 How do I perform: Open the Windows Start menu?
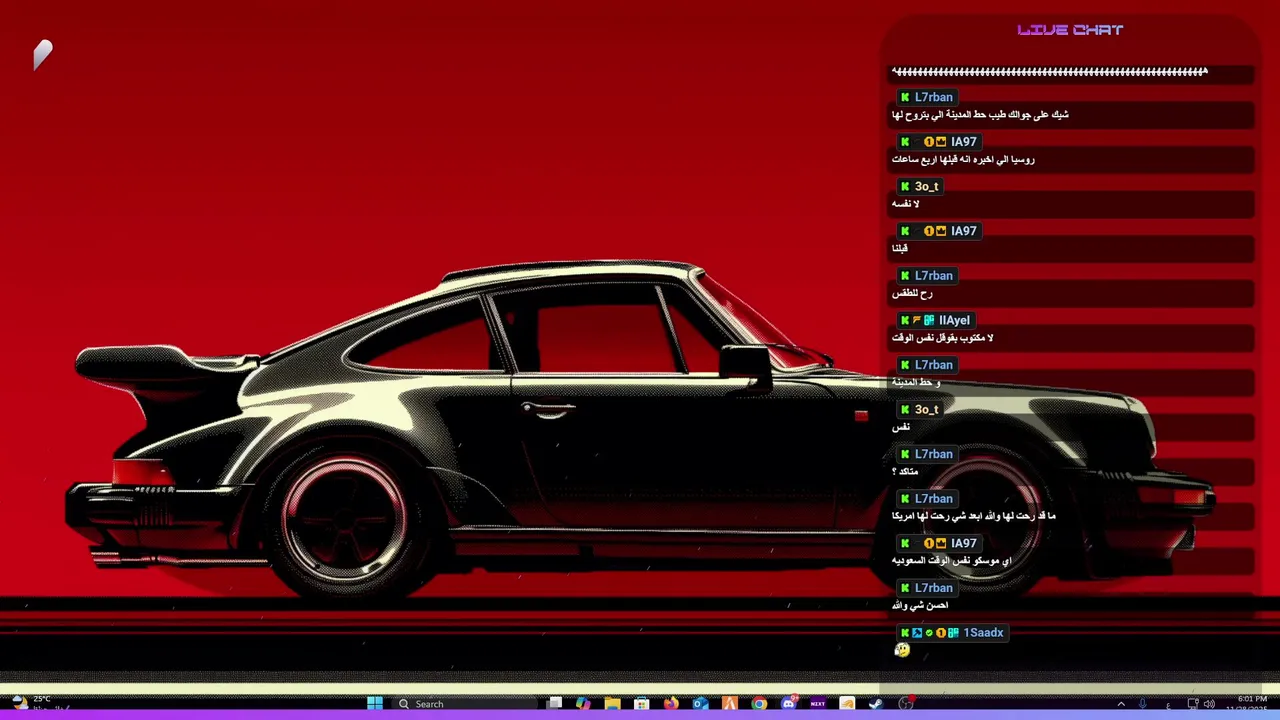pos(375,704)
